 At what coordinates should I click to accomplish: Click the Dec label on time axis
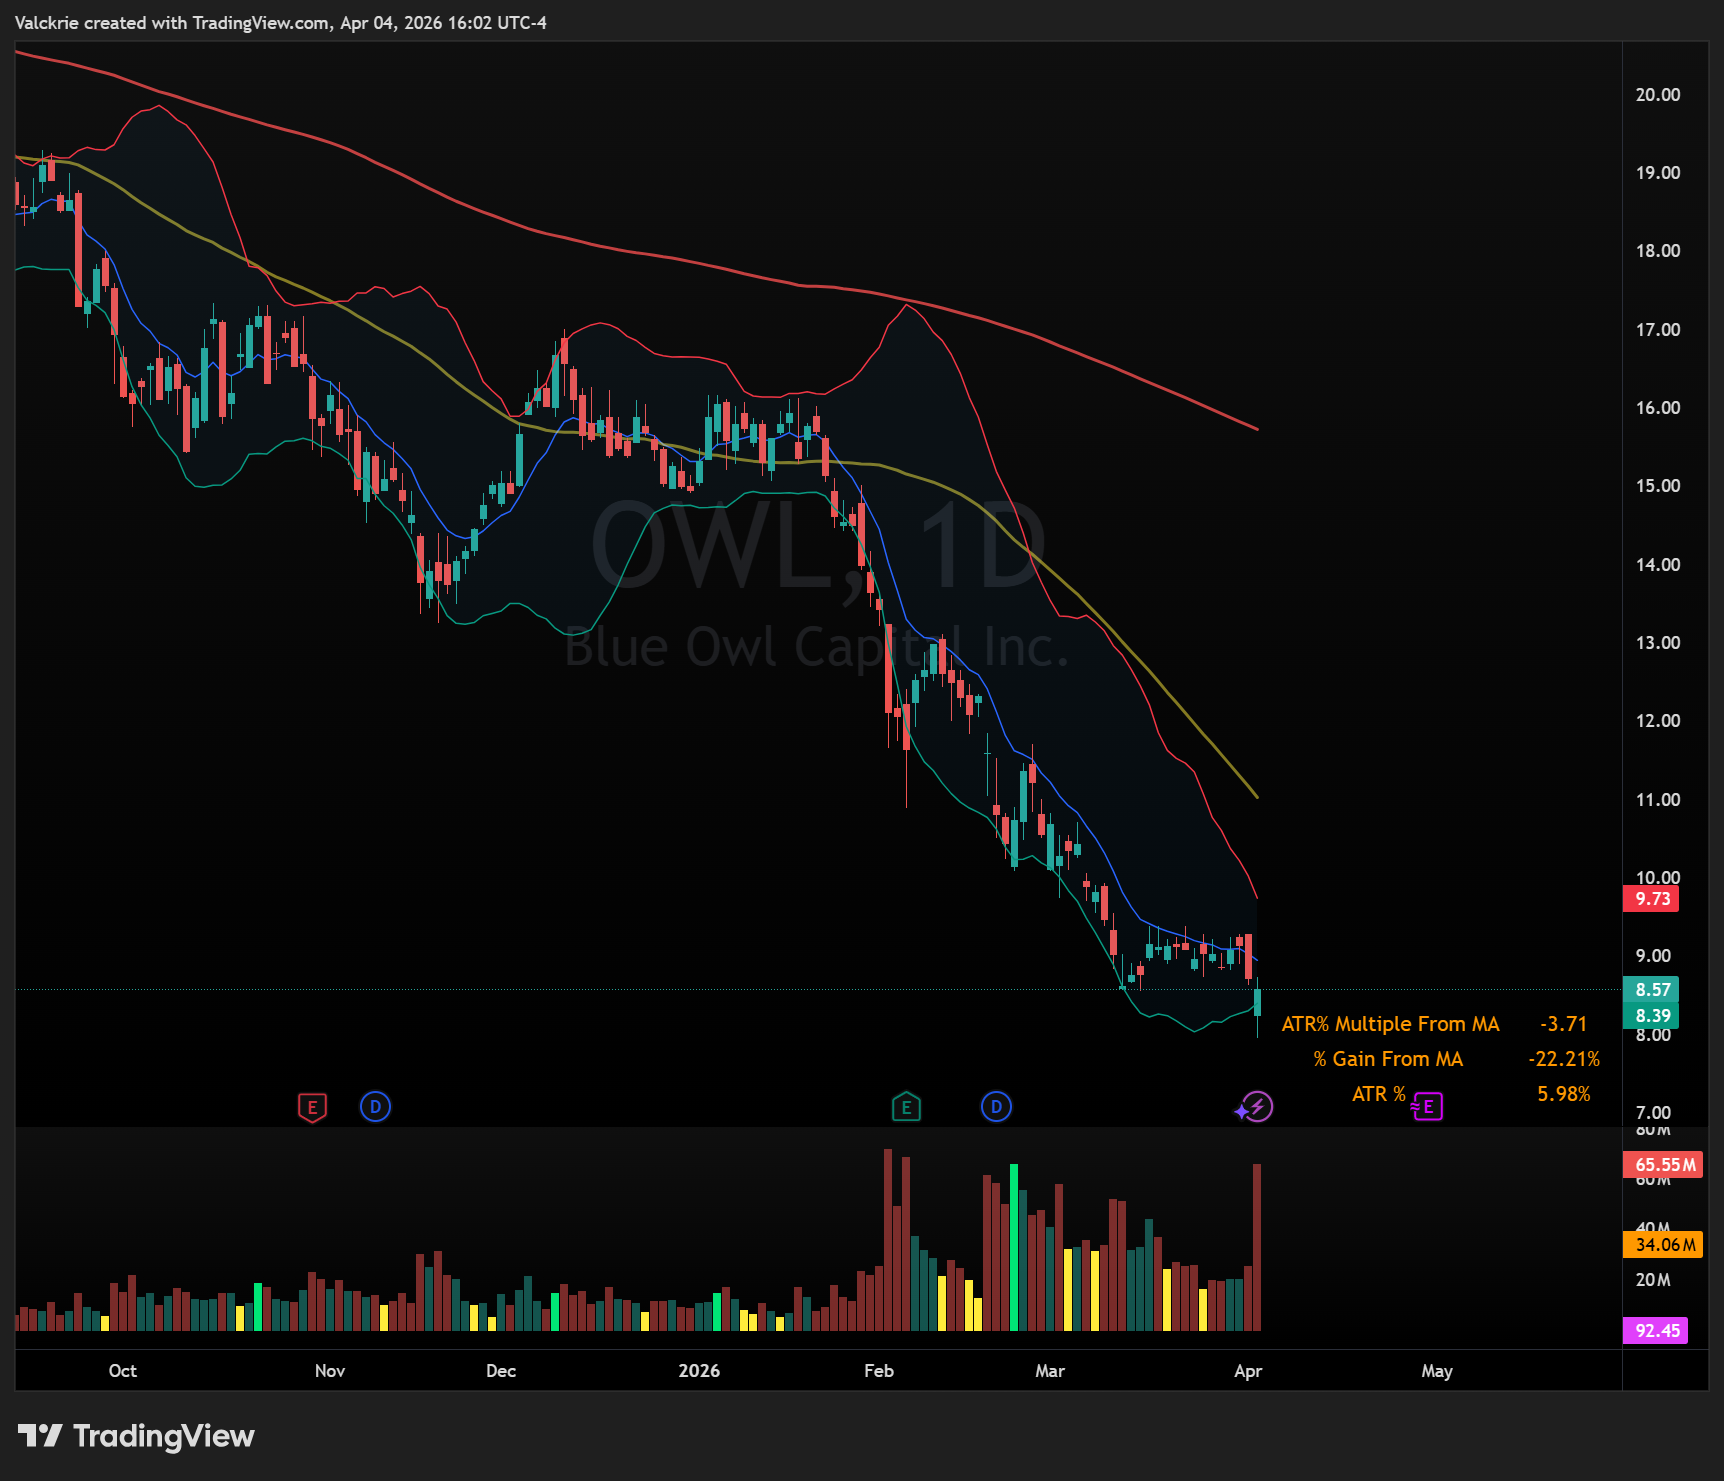tap(501, 1371)
